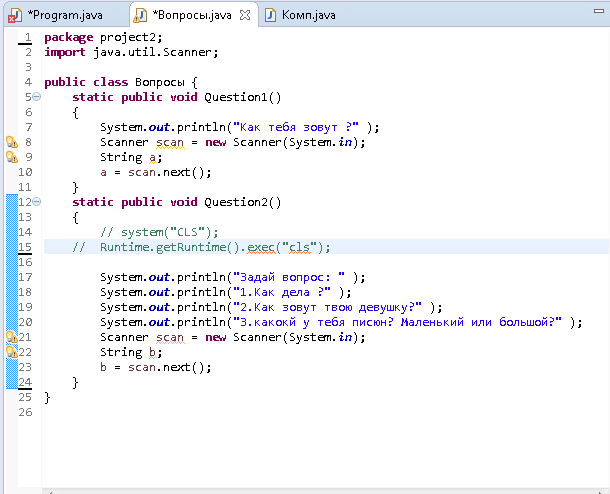610x494 pixels.
Task: Click the string "1.Как дела ?"
Action: tap(282, 293)
